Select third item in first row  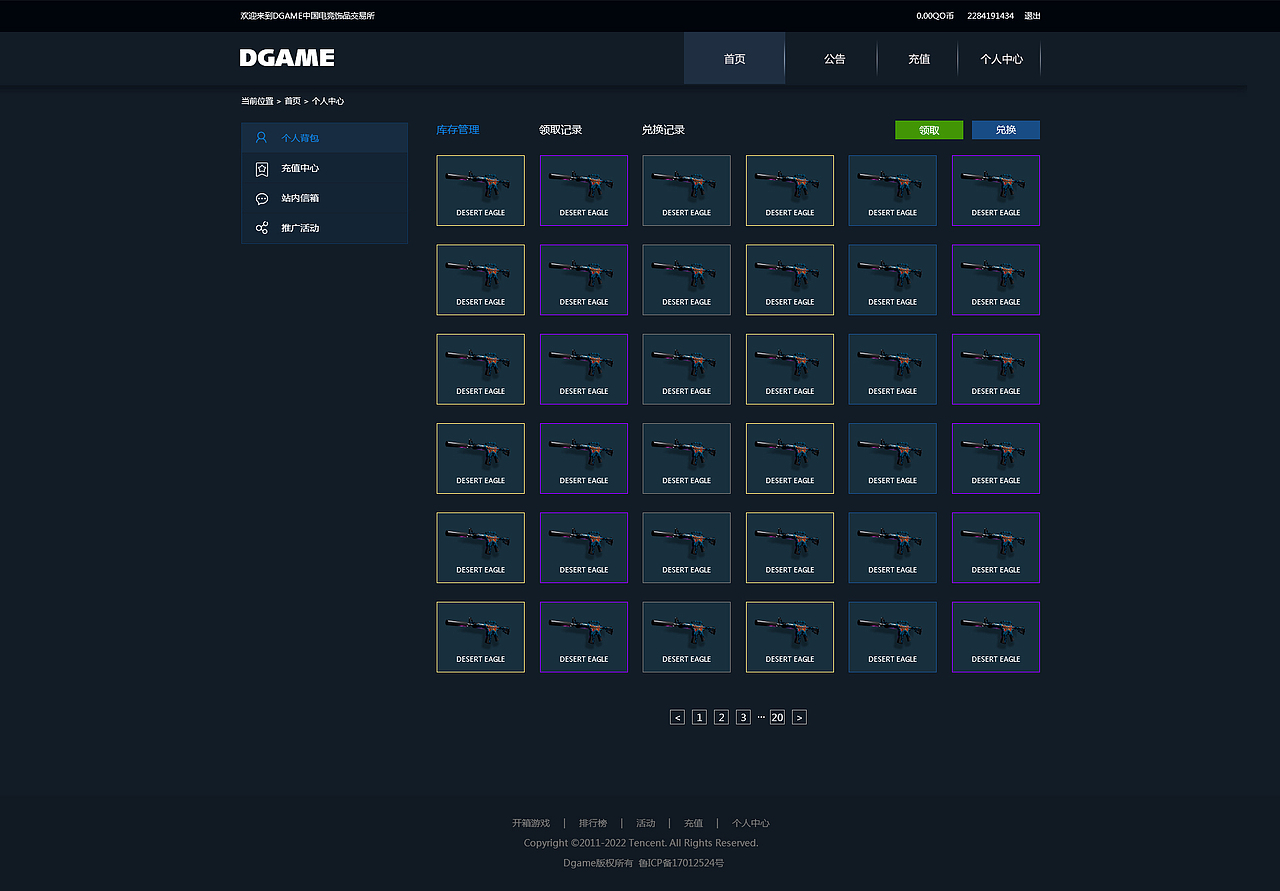coord(687,190)
